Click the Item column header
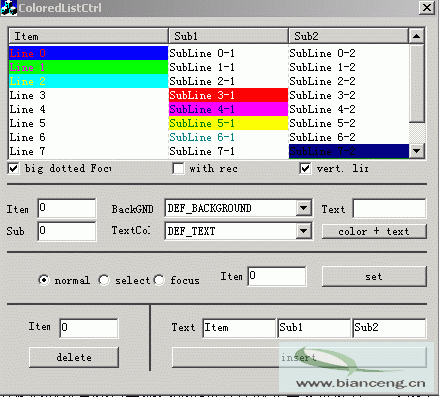This screenshot has height=397, width=439. [x=88, y=36]
